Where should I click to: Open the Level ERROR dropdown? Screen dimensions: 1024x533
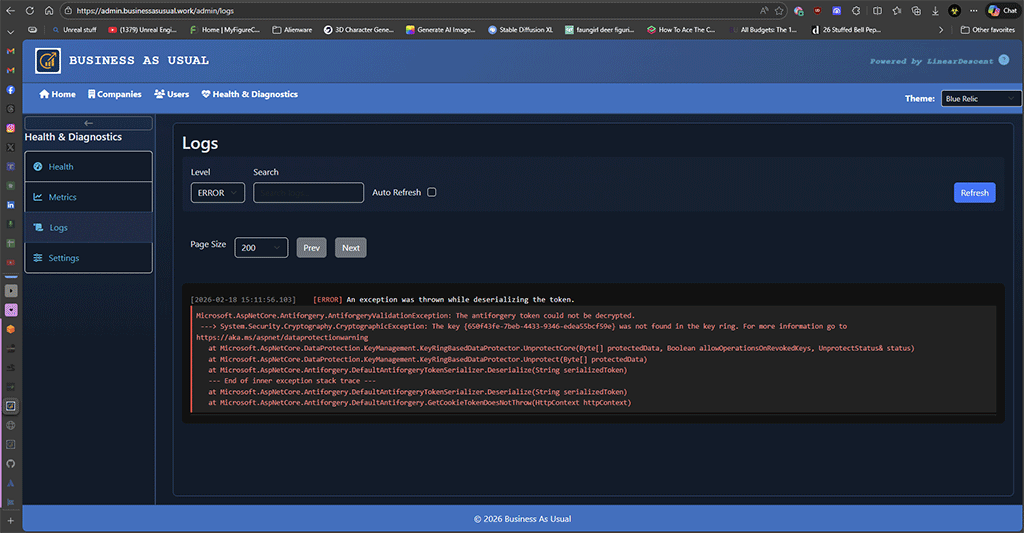click(217, 193)
